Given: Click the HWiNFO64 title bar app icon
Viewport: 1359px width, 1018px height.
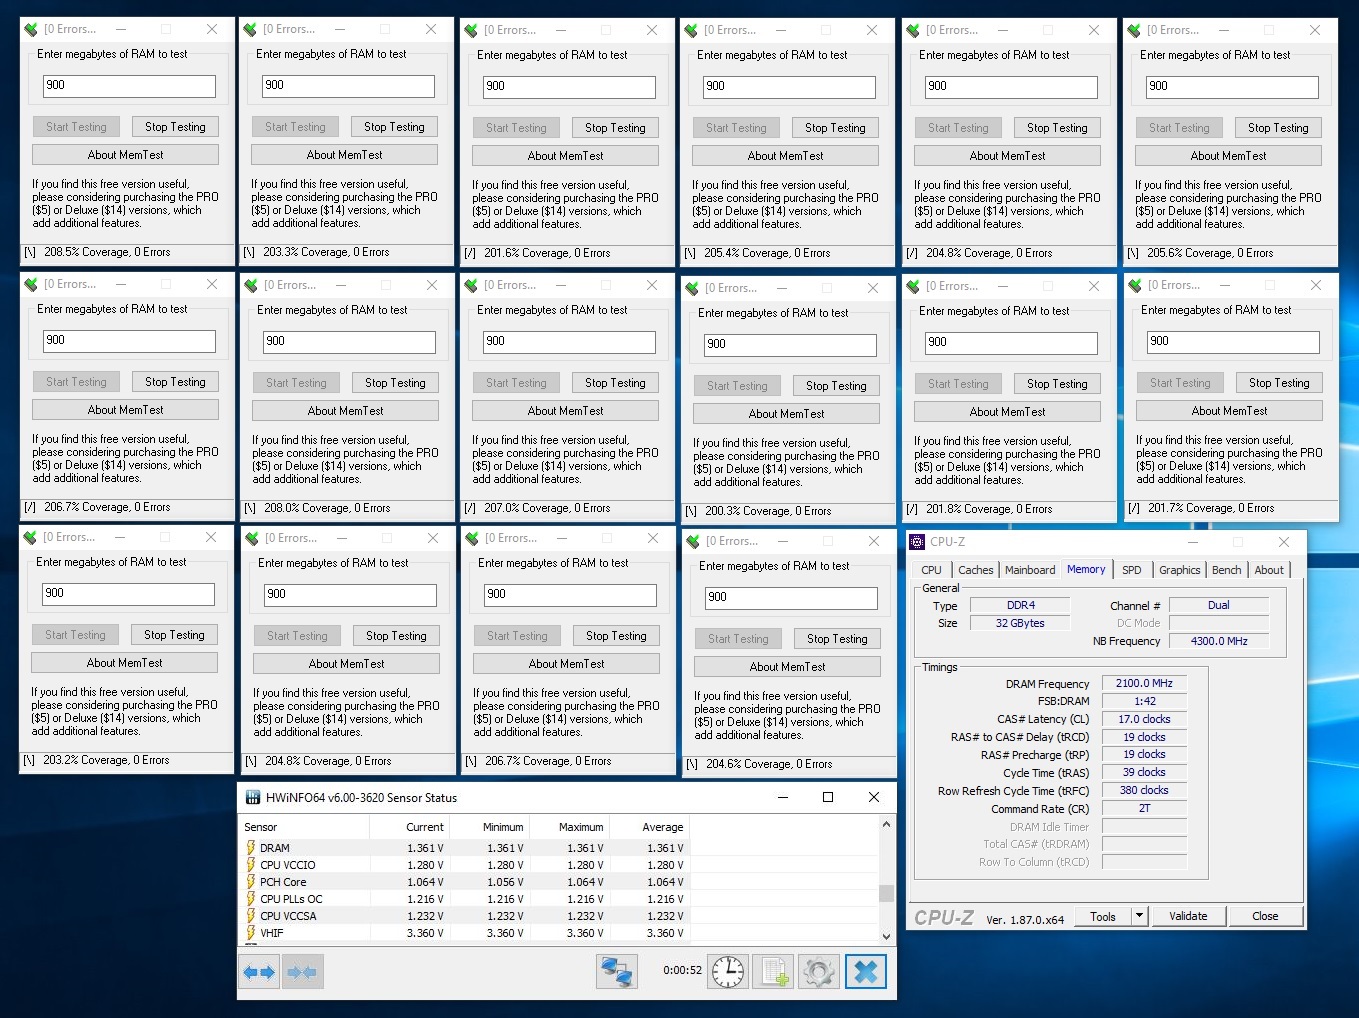Looking at the screenshot, I should pos(253,798).
